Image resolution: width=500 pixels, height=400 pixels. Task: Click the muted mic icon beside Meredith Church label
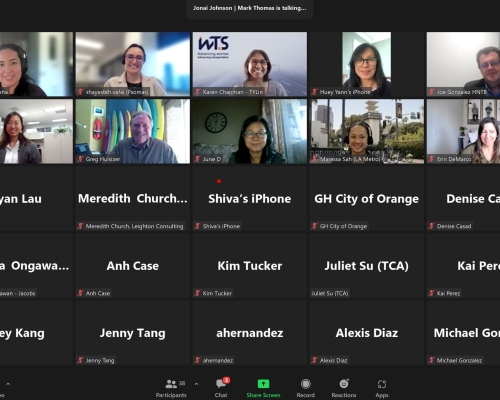click(80, 226)
